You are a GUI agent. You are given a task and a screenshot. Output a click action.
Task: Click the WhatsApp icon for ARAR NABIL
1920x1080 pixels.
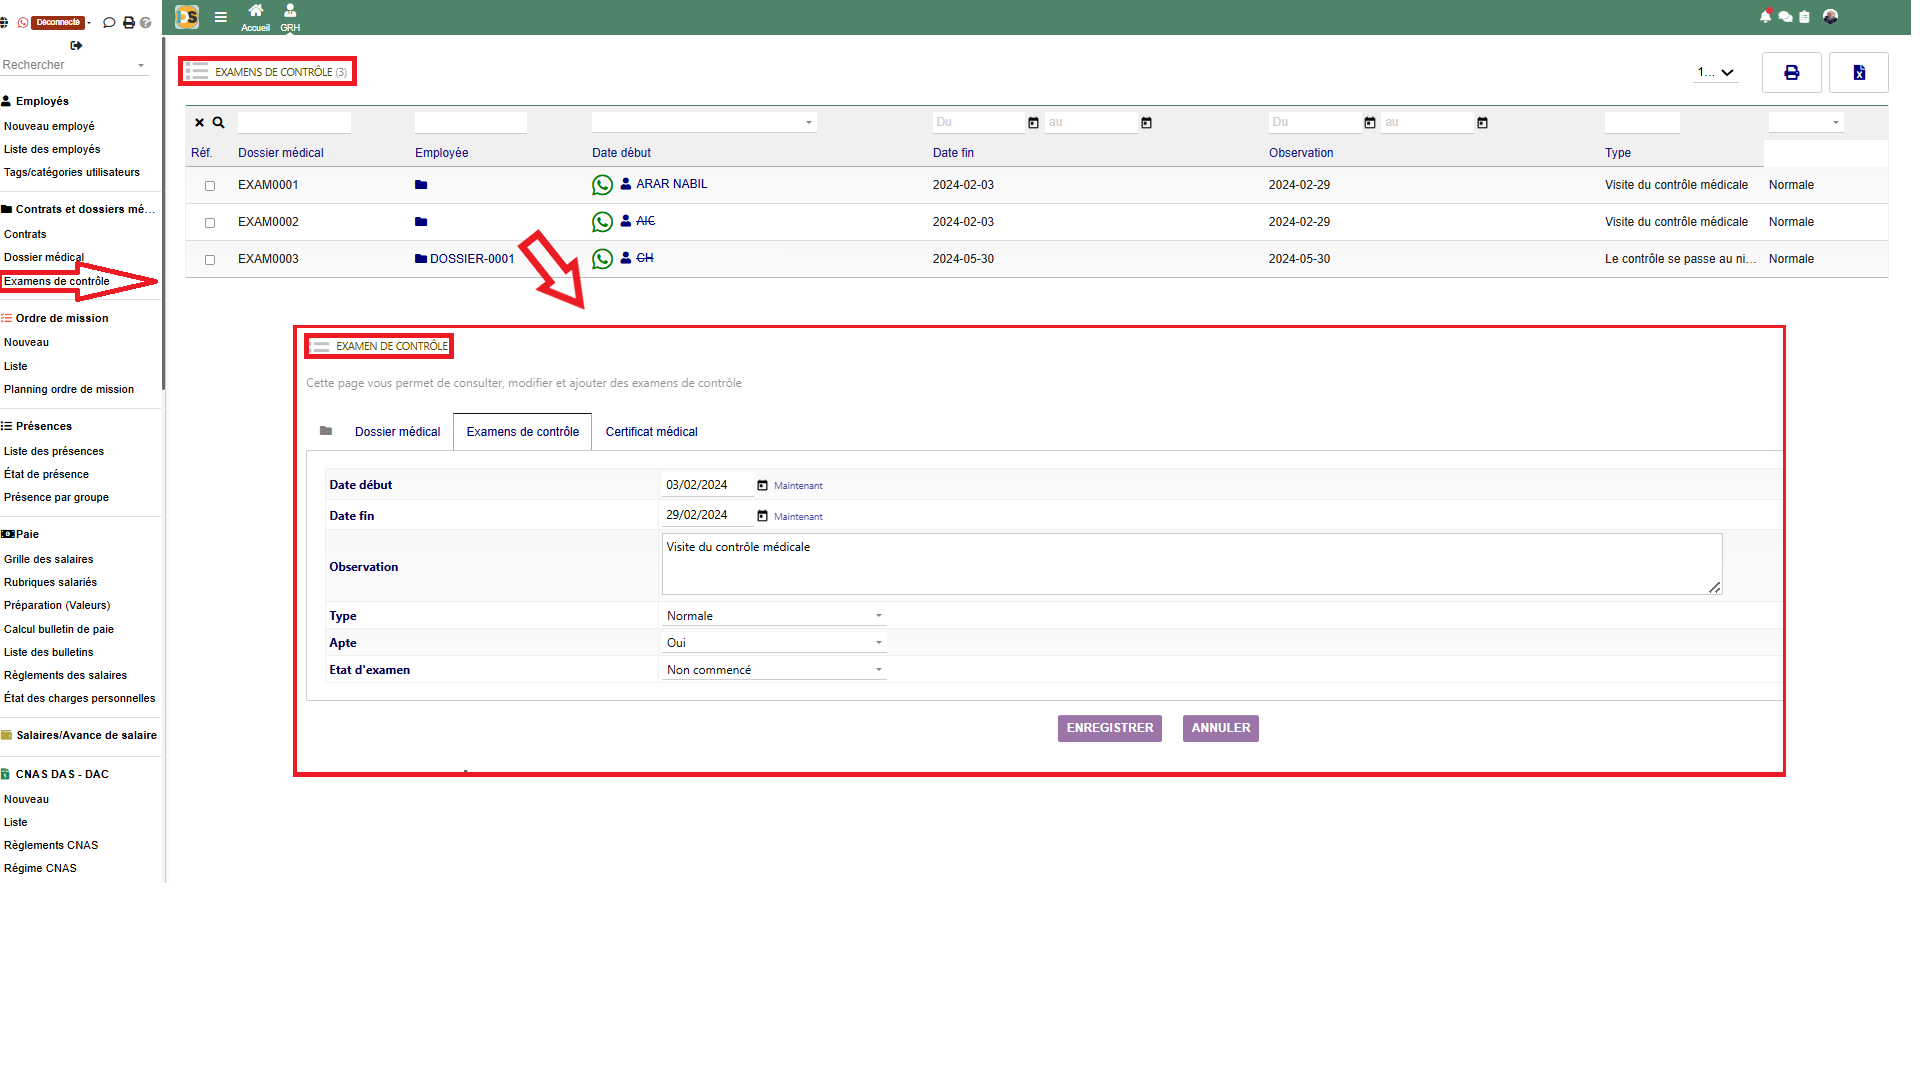[602, 185]
